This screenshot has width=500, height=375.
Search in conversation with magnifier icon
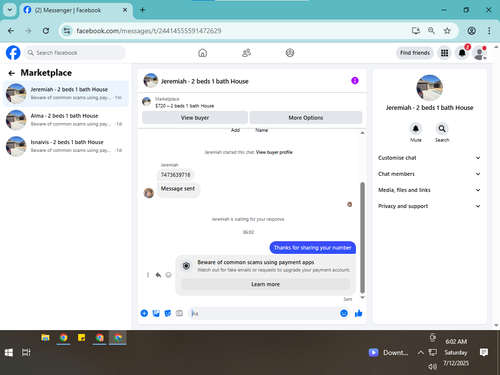[442, 128]
